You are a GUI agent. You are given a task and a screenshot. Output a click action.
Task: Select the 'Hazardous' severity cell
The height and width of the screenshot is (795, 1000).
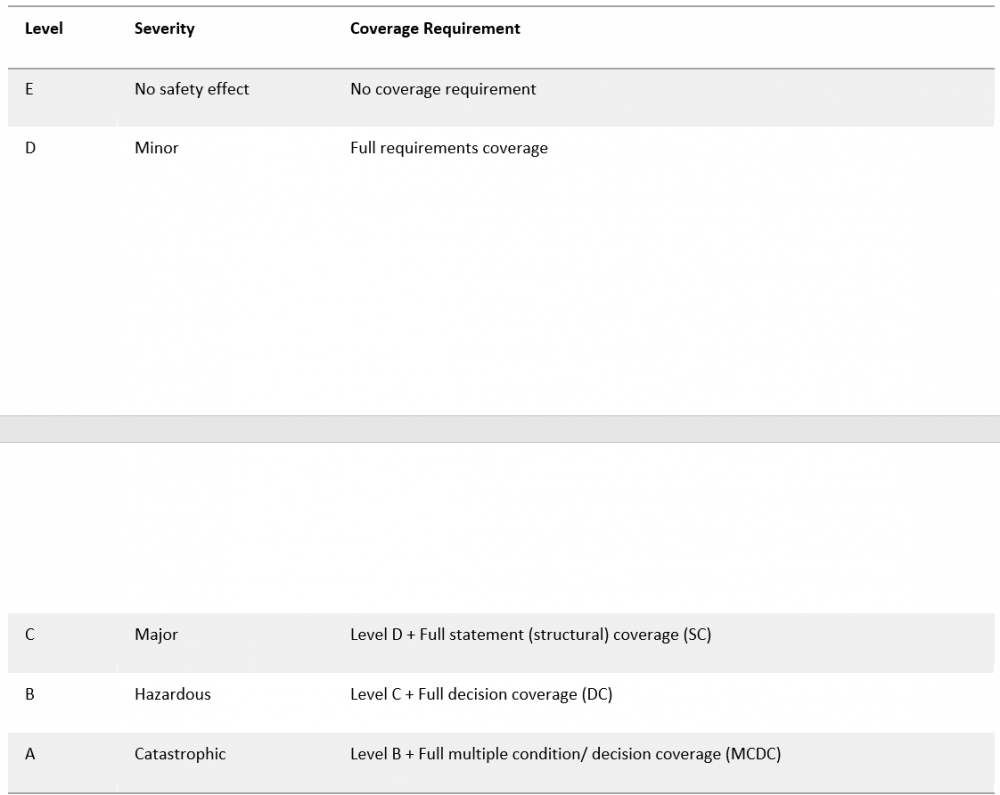coord(173,694)
